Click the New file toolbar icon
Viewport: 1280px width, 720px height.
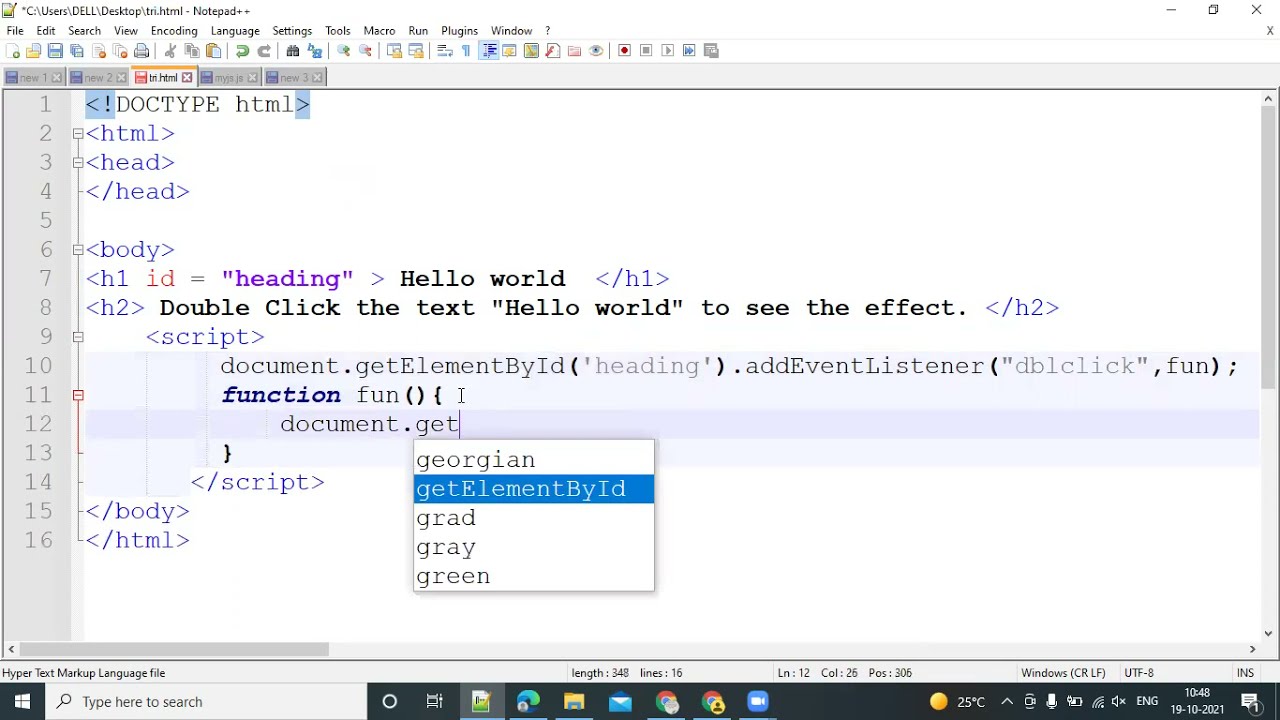(13, 51)
